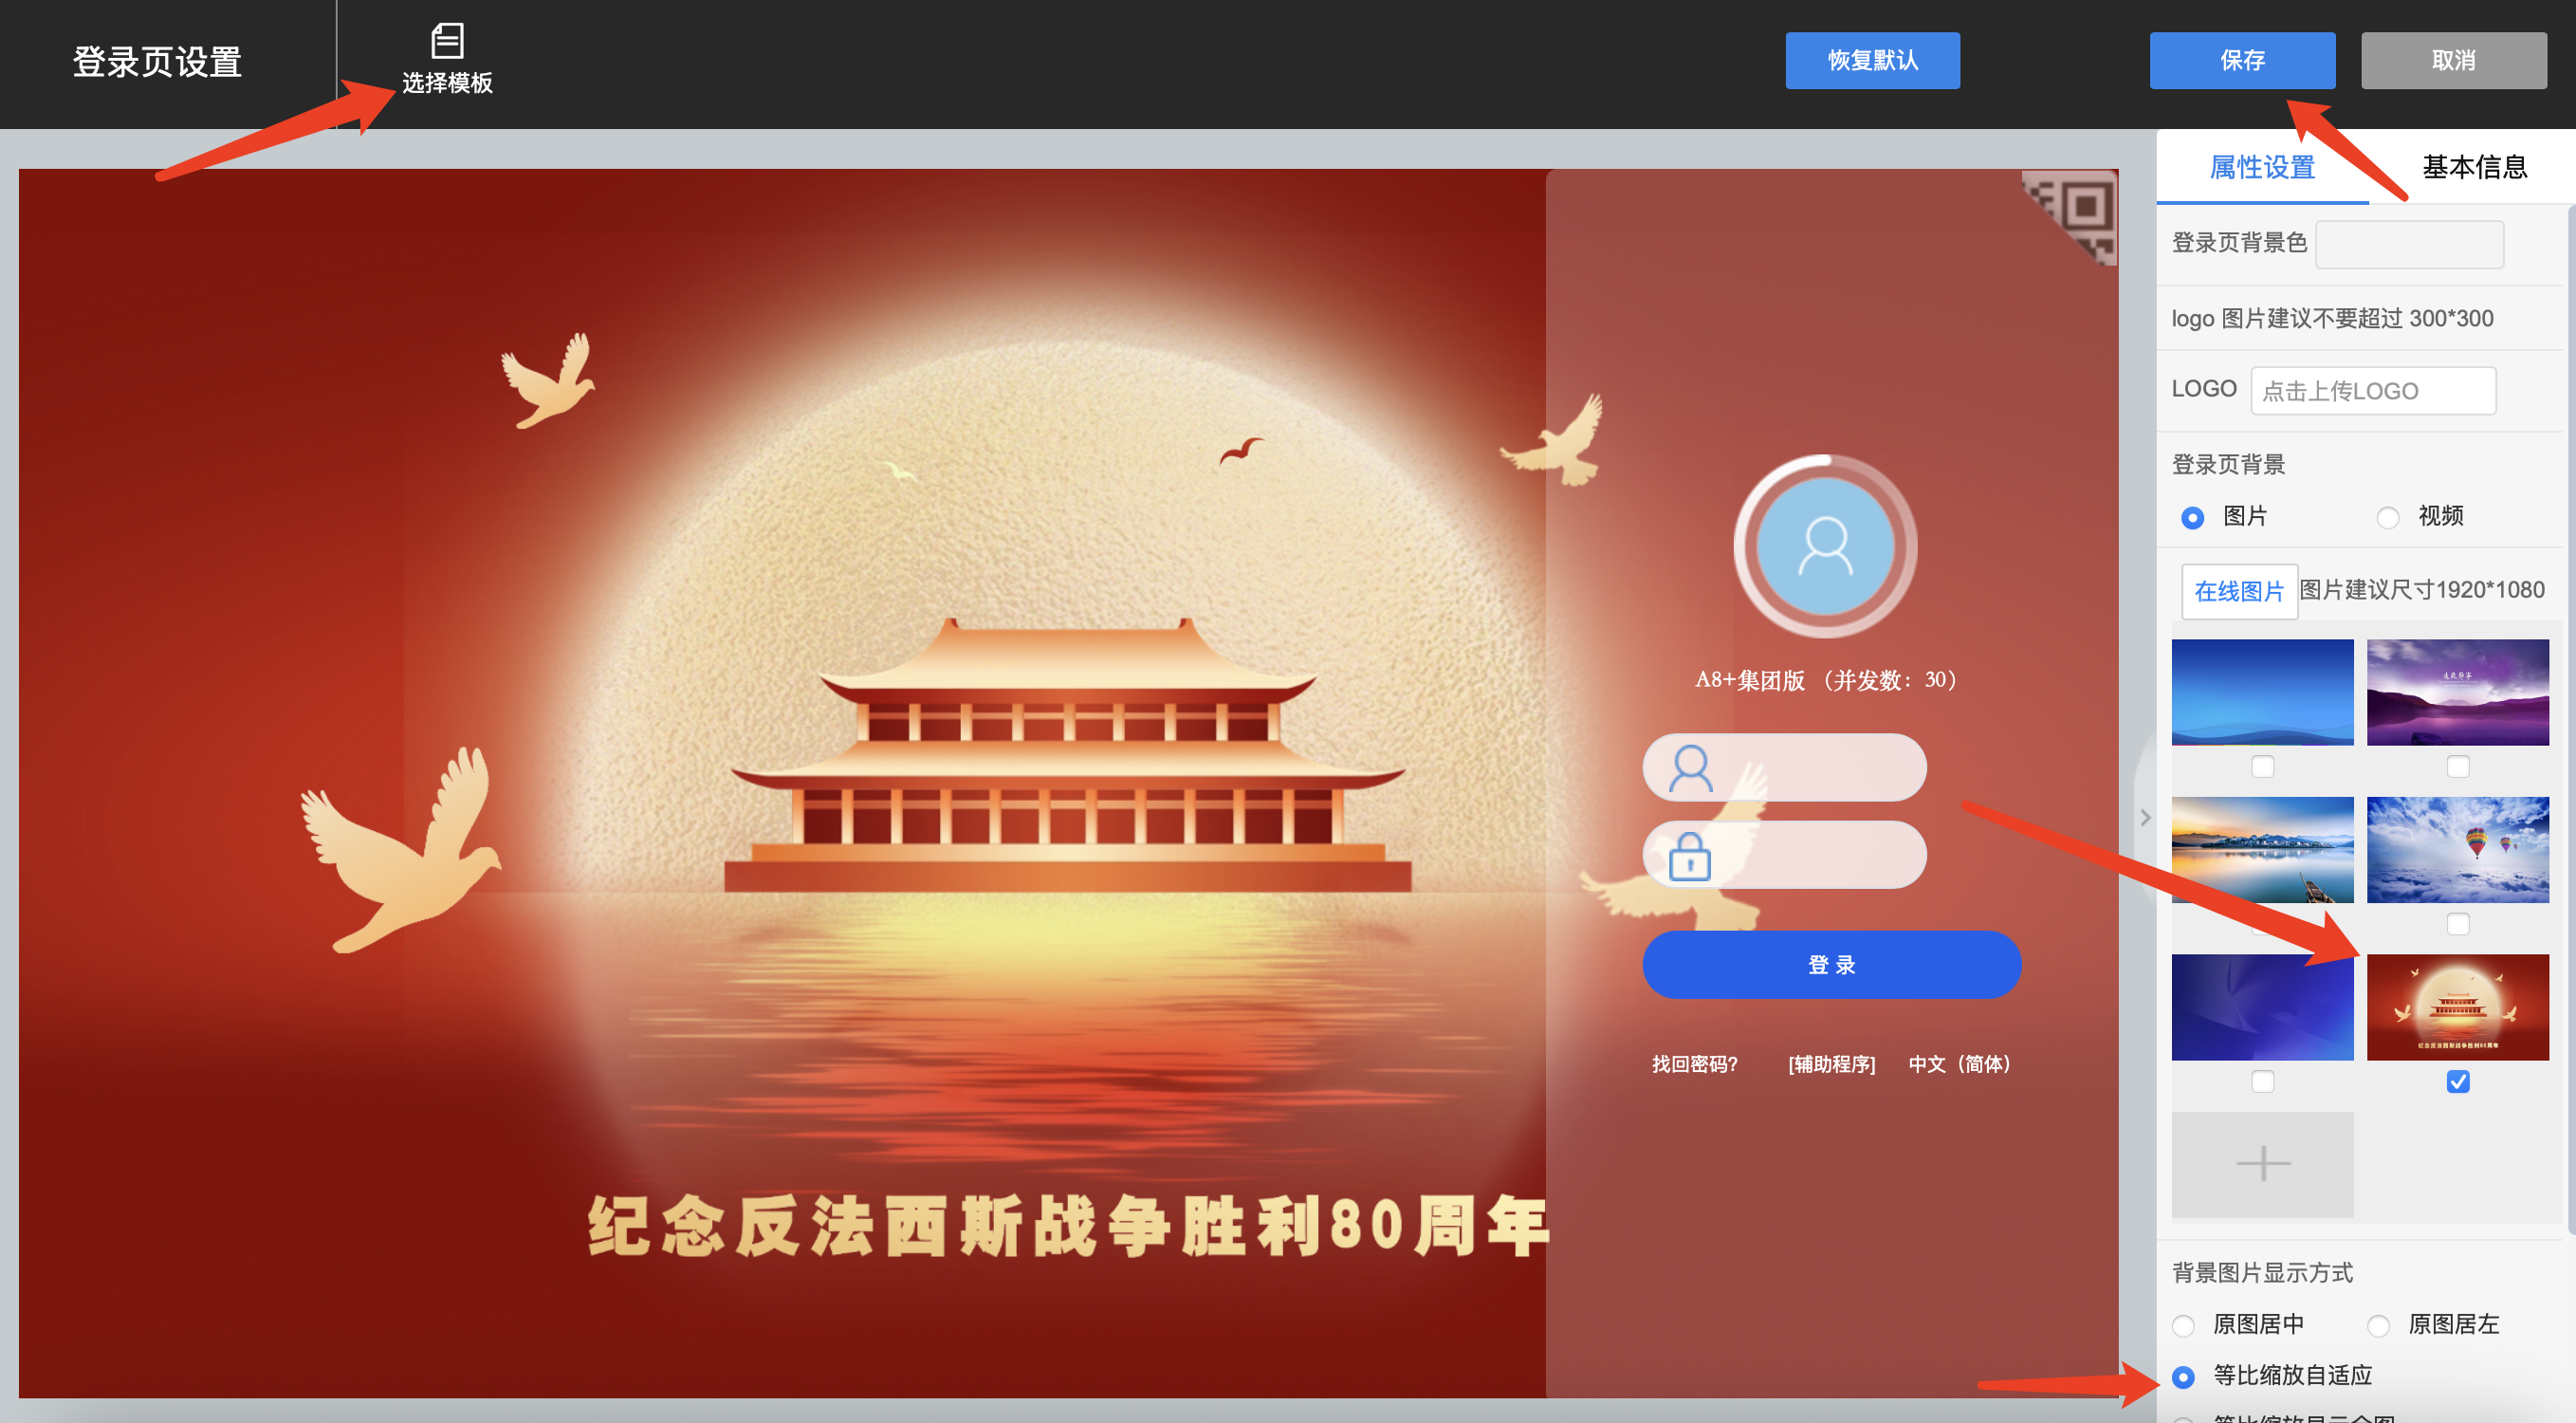Select the hot air balloon thumbnail
Screen dimensions: 2576x1423
pos(2457,849)
